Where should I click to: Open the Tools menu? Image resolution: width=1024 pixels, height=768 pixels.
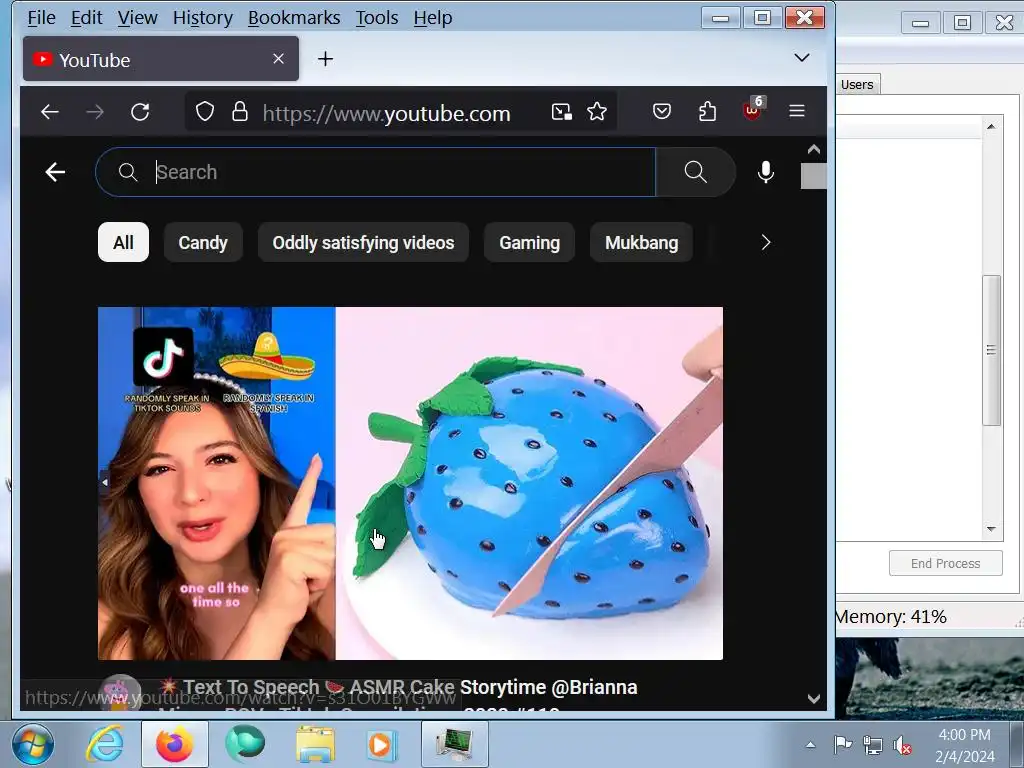(x=377, y=18)
